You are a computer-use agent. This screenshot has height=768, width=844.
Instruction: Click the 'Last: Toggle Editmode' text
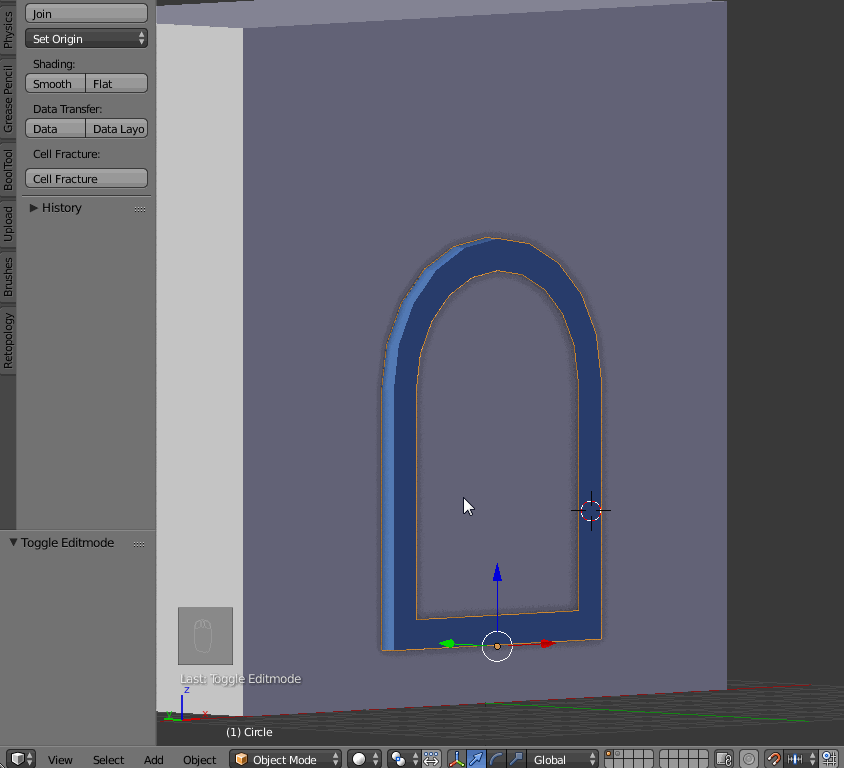pos(241,679)
